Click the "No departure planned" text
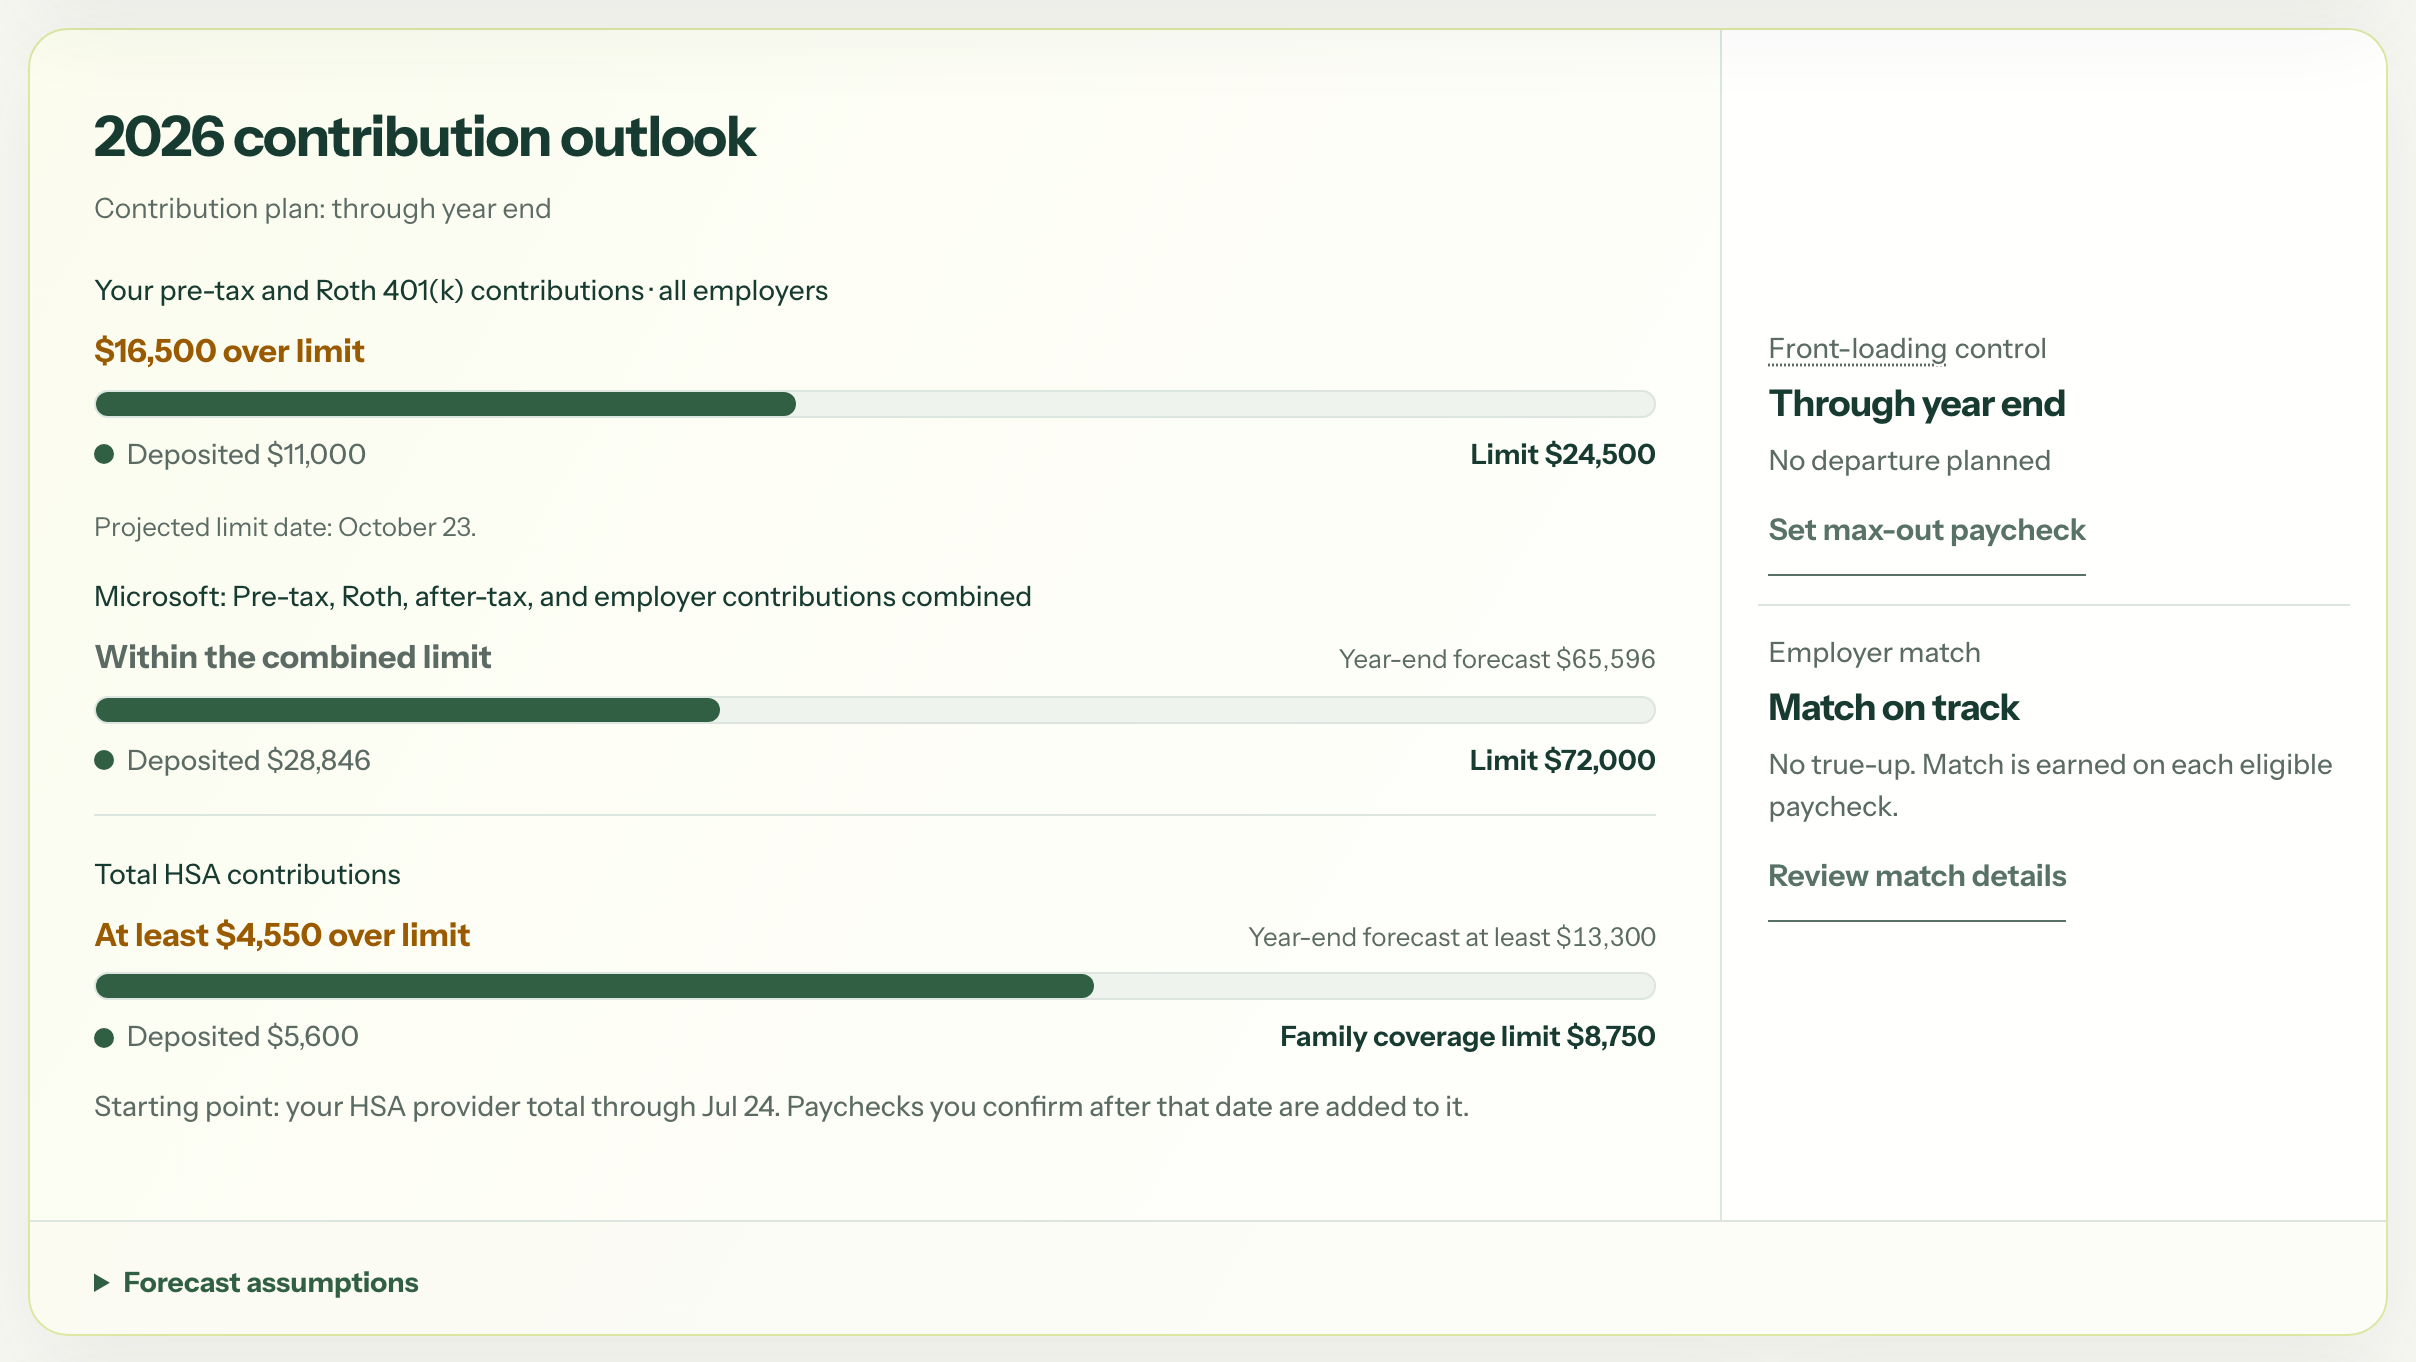This screenshot has height=1362, width=2416. [x=1909, y=461]
